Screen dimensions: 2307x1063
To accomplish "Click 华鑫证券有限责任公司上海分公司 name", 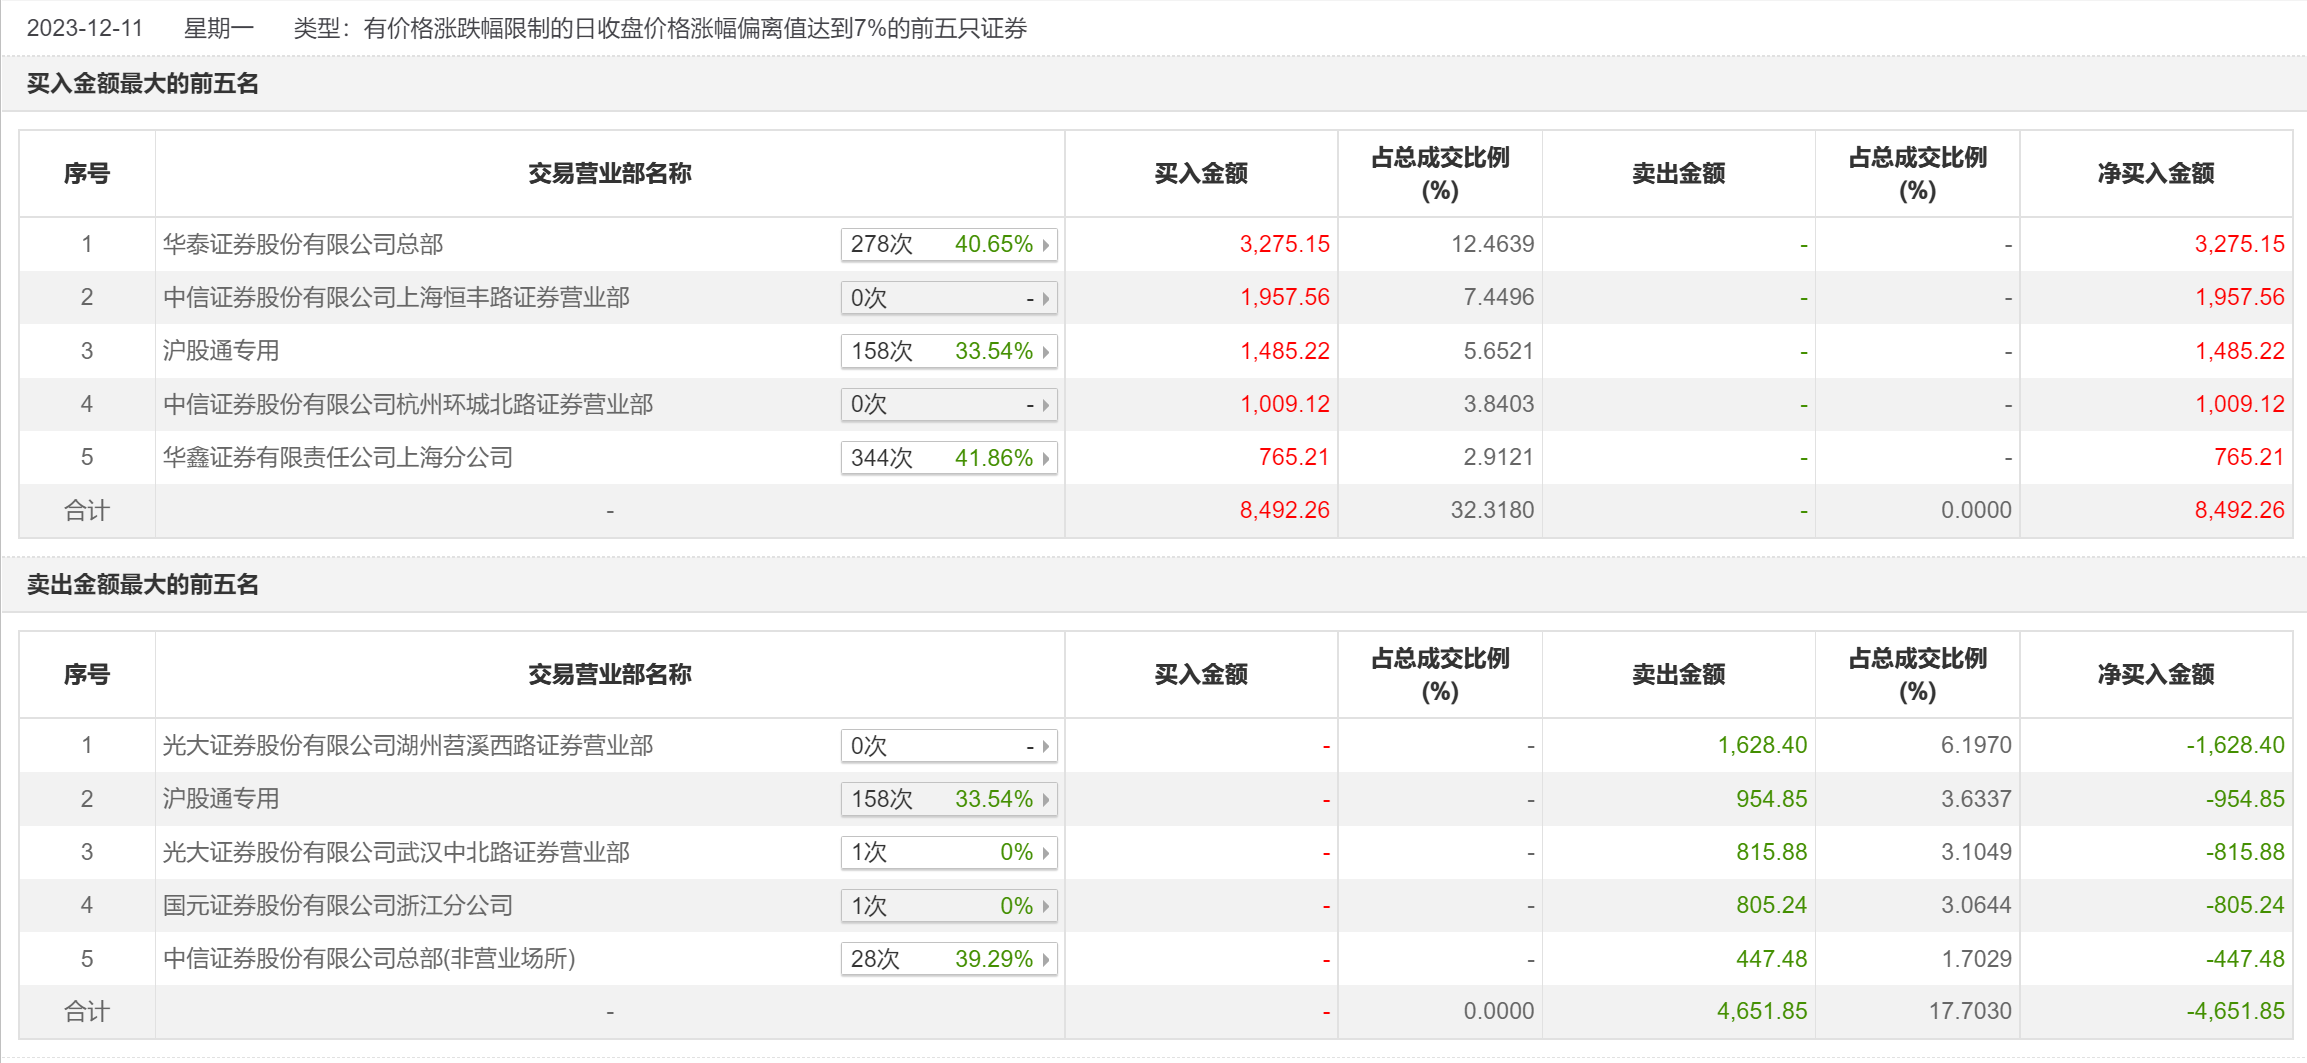I will [x=338, y=457].
